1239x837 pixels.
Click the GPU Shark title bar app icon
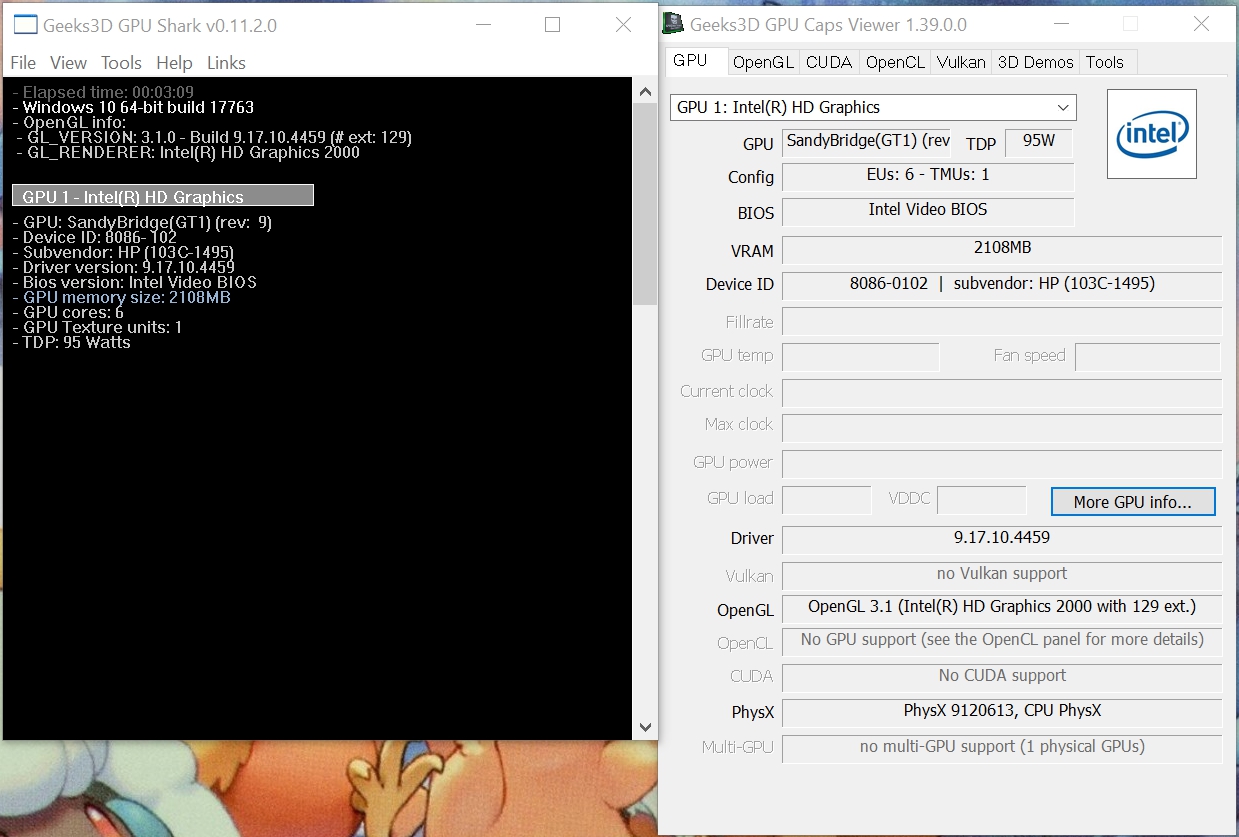pyautogui.click(x=25, y=26)
